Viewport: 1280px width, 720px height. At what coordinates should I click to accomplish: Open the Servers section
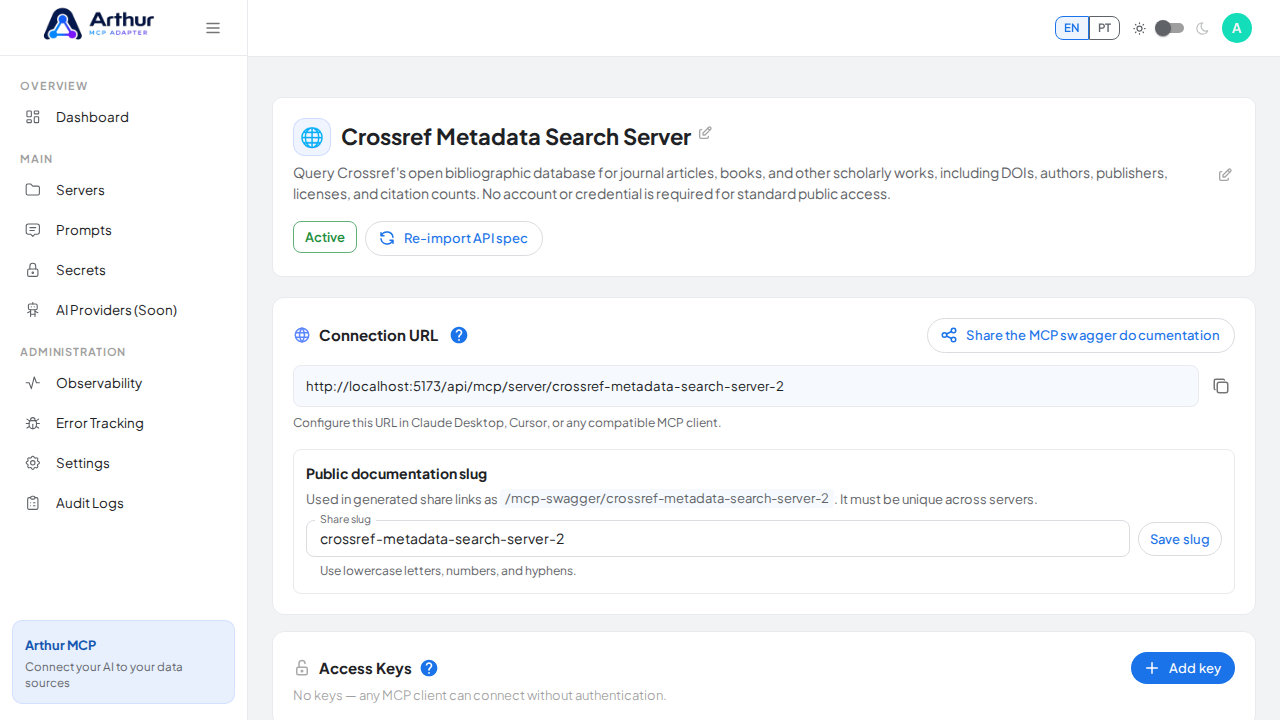point(124,190)
